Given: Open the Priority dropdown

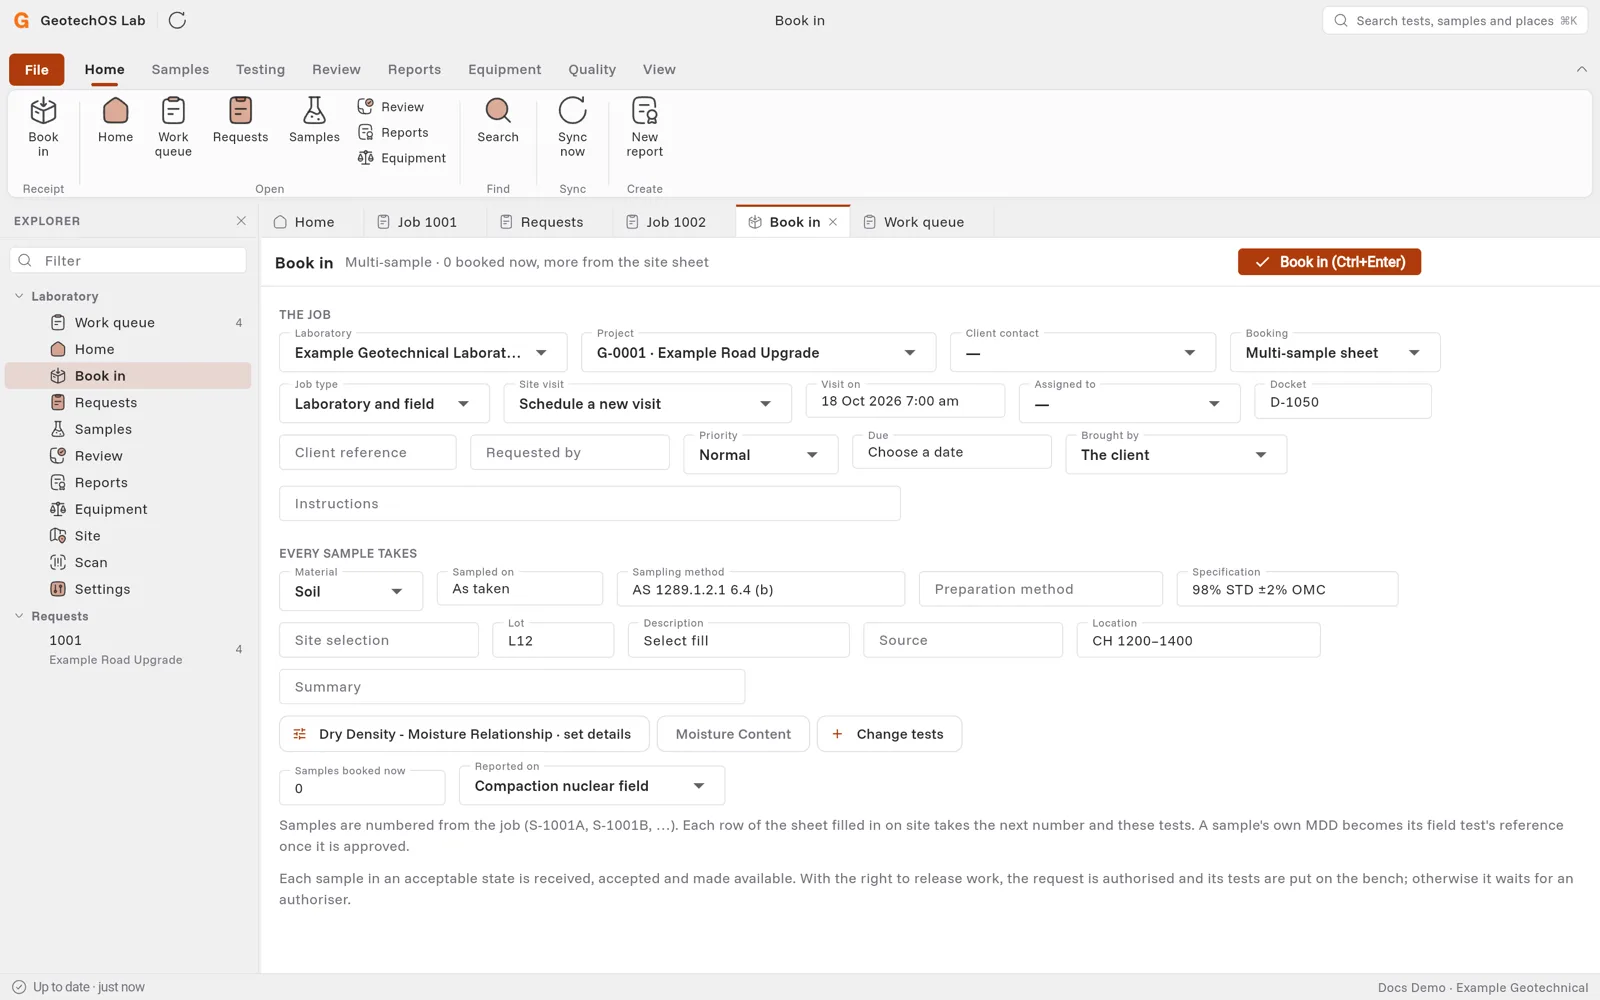Looking at the screenshot, I should (x=761, y=455).
